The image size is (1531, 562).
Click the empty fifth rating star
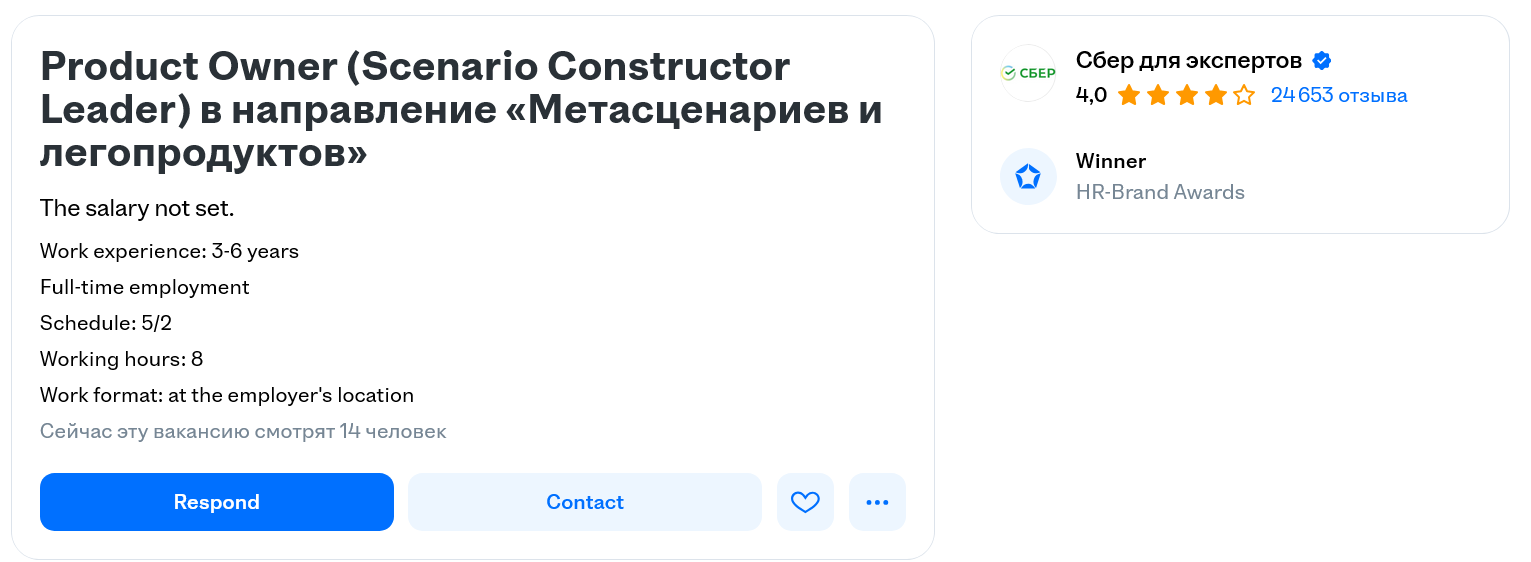tap(1243, 96)
